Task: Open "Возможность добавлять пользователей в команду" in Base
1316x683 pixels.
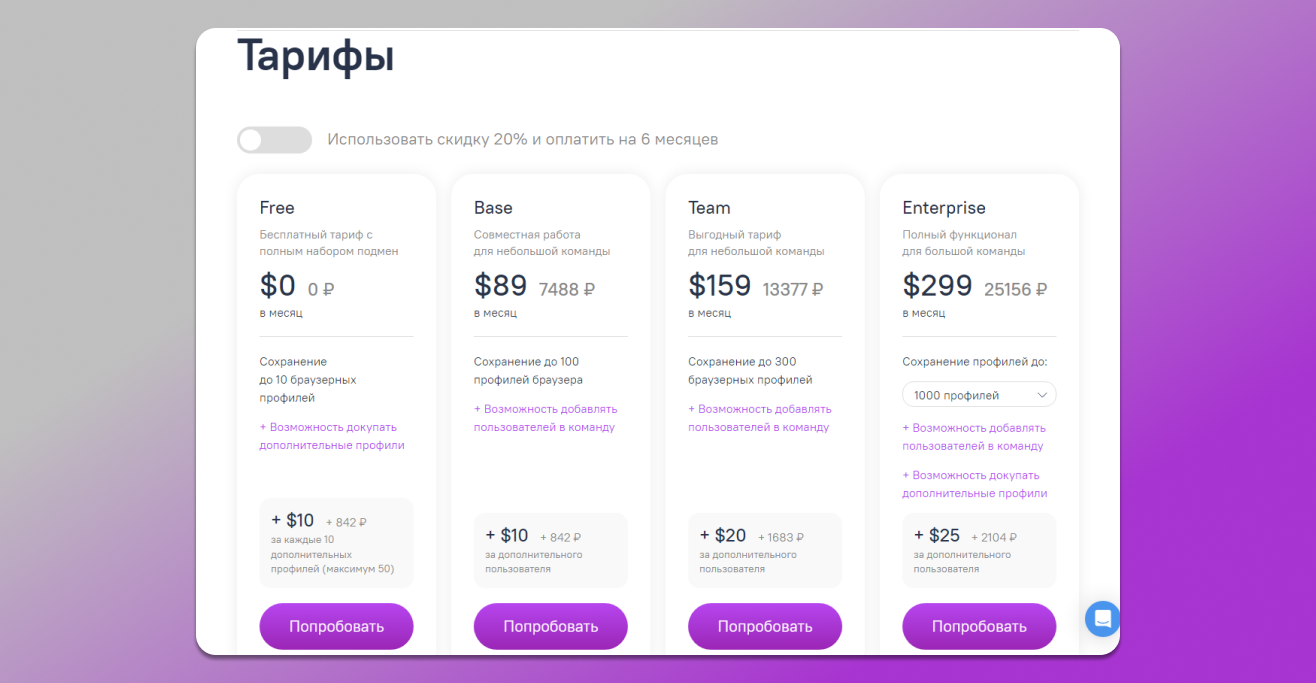Action: pos(545,417)
